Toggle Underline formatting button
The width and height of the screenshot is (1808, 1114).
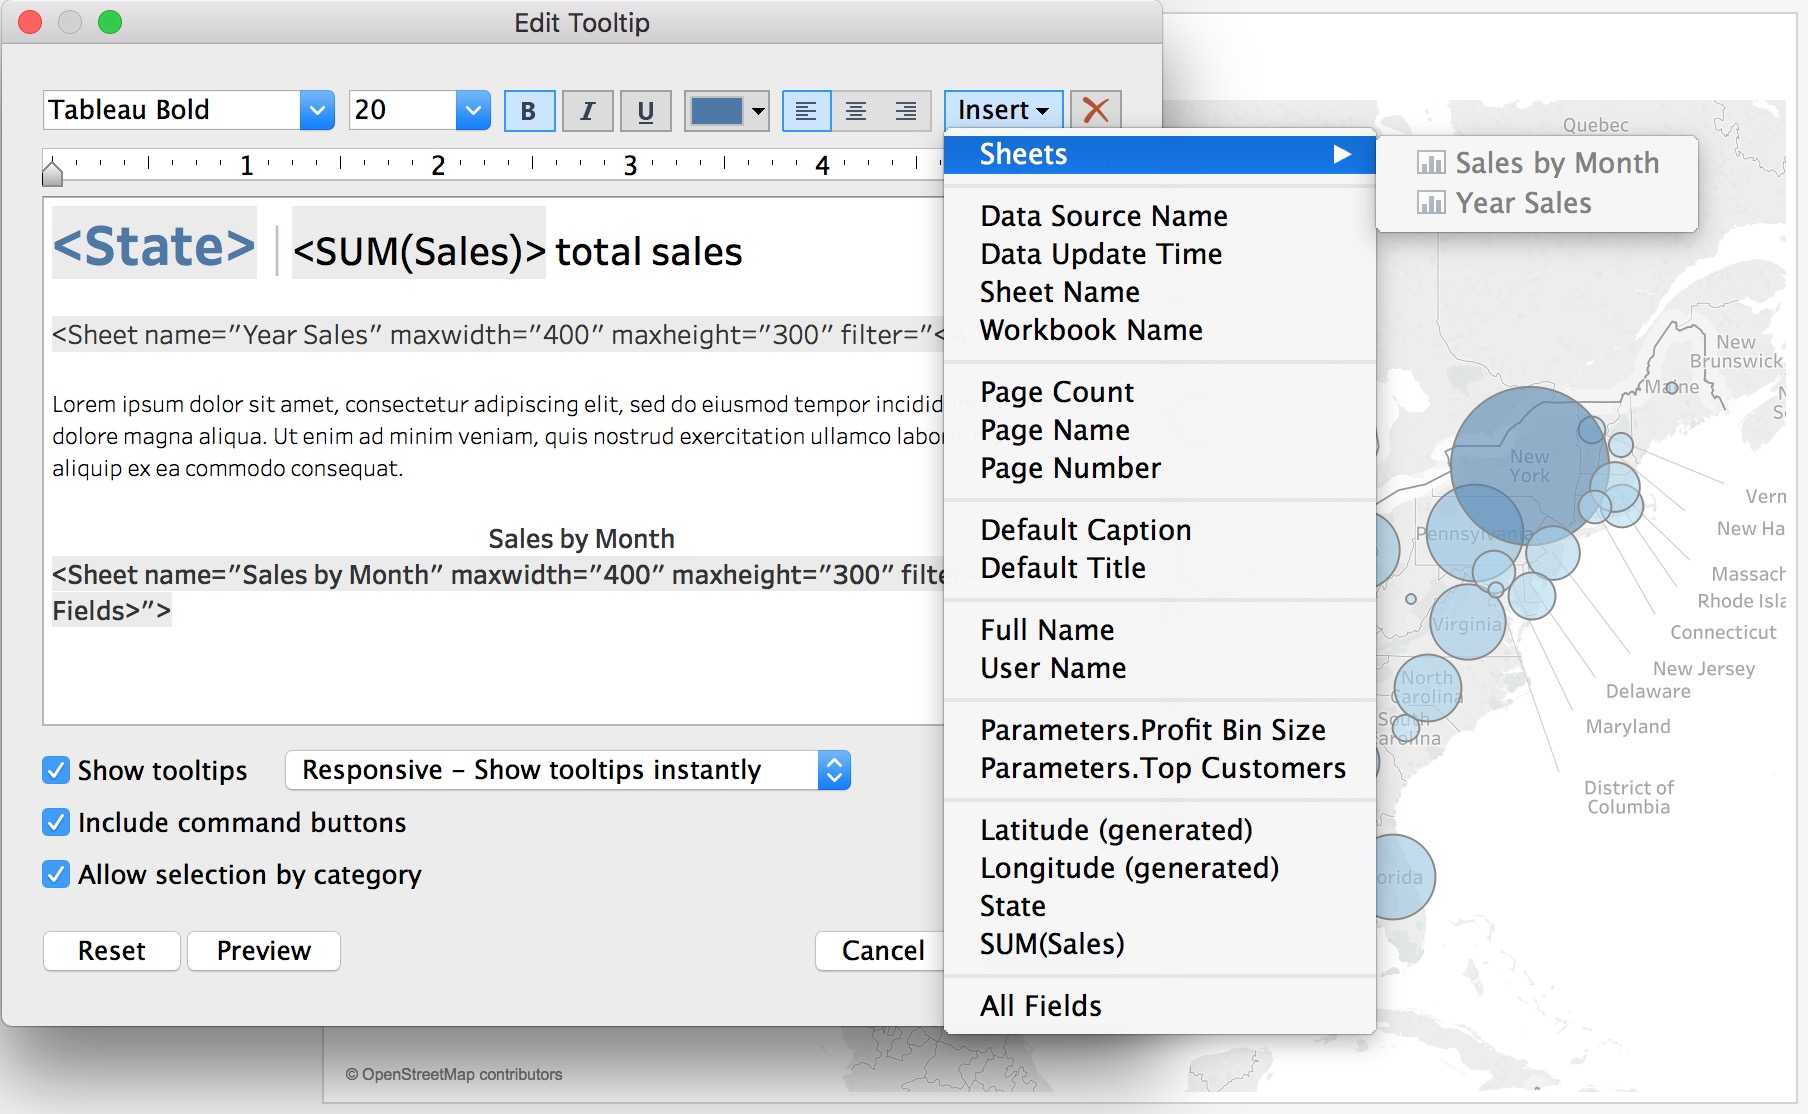(x=646, y=110)
